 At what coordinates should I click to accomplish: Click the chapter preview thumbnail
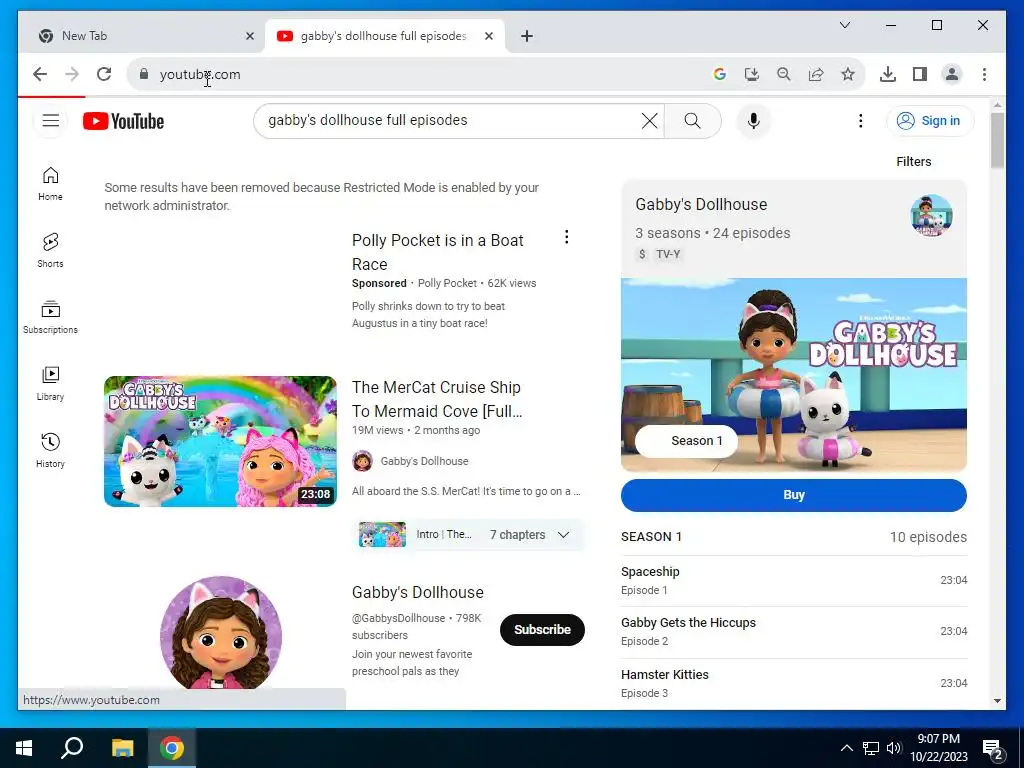coord(382,535)
